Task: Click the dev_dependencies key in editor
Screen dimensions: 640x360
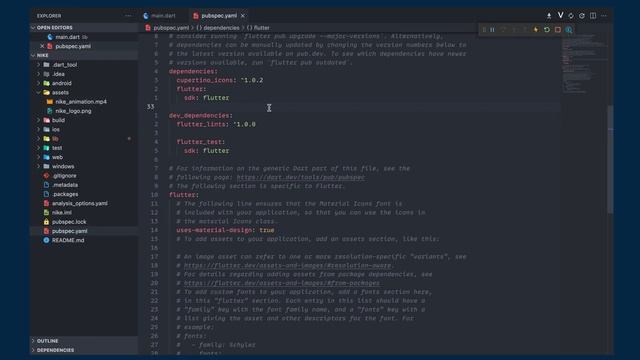Action: pos(200,116)
